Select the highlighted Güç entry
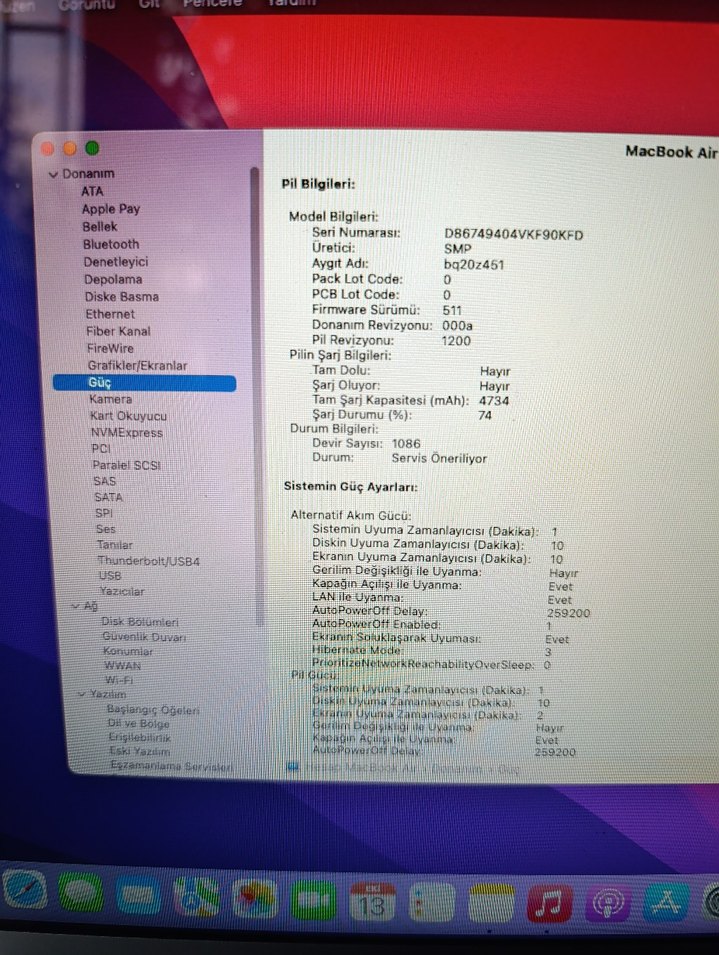719x955 pixels. (144, 382)
